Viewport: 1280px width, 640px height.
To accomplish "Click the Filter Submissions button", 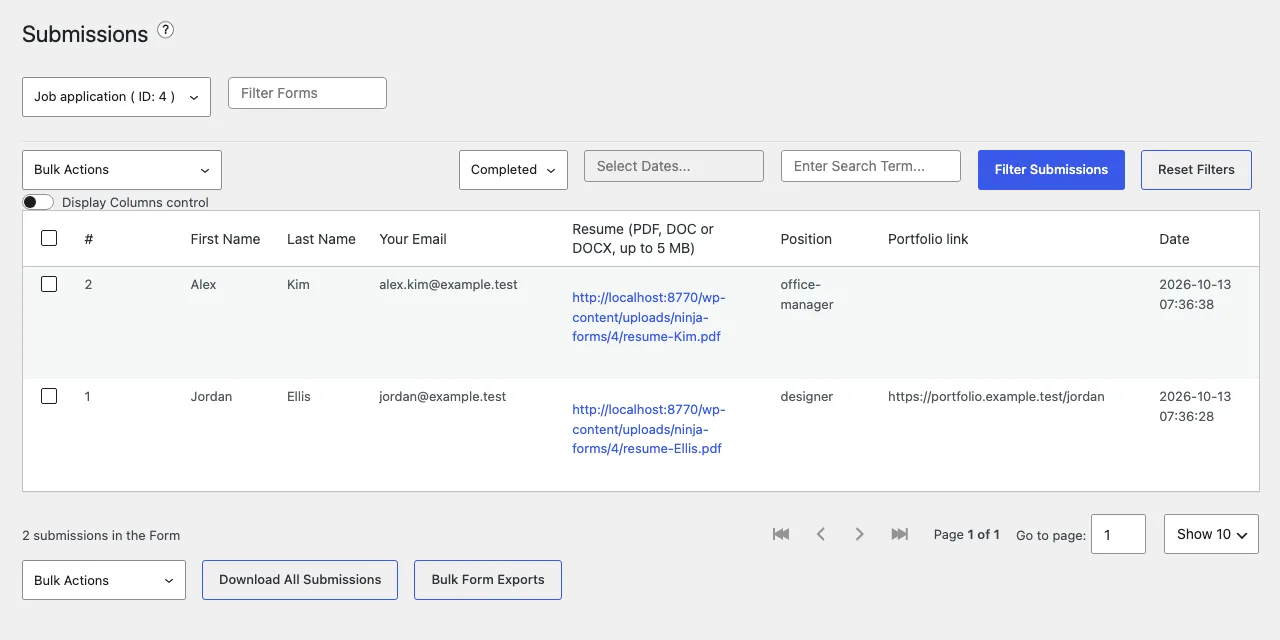I will [1051, 170].
